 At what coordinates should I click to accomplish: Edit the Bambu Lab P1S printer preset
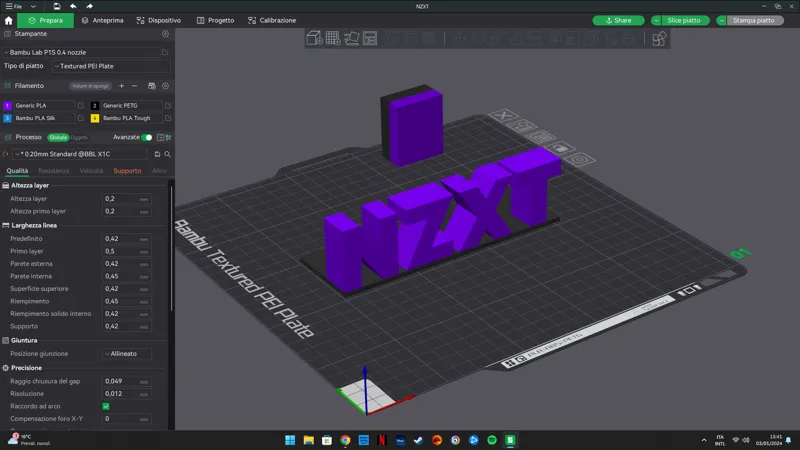coord(165,52)
